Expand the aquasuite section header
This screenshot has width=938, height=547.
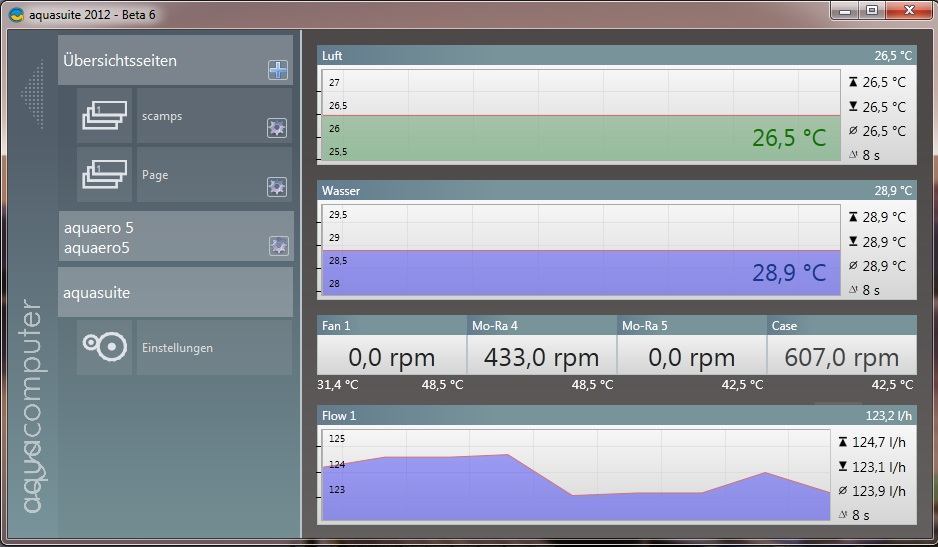click(175, 292)
